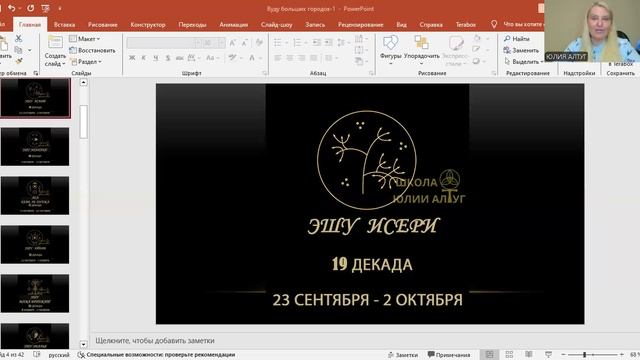Click the Справка help tab
This screenshot has width=640, height=360.
(x=431, y=24)
